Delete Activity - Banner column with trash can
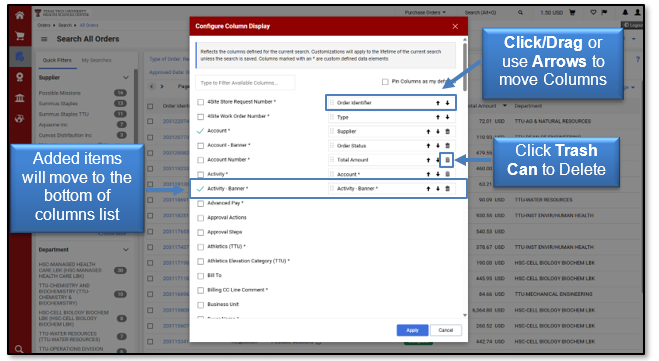Viewport: 659px width, 361px height. [447, 189]
